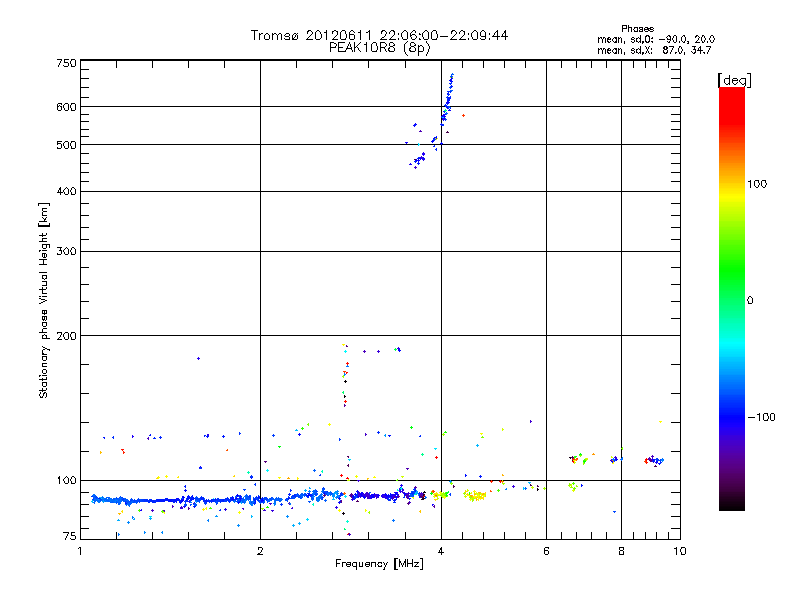Click the "Stationary phase Virtual Height [km]" axis title

click(x=44, y=300)
